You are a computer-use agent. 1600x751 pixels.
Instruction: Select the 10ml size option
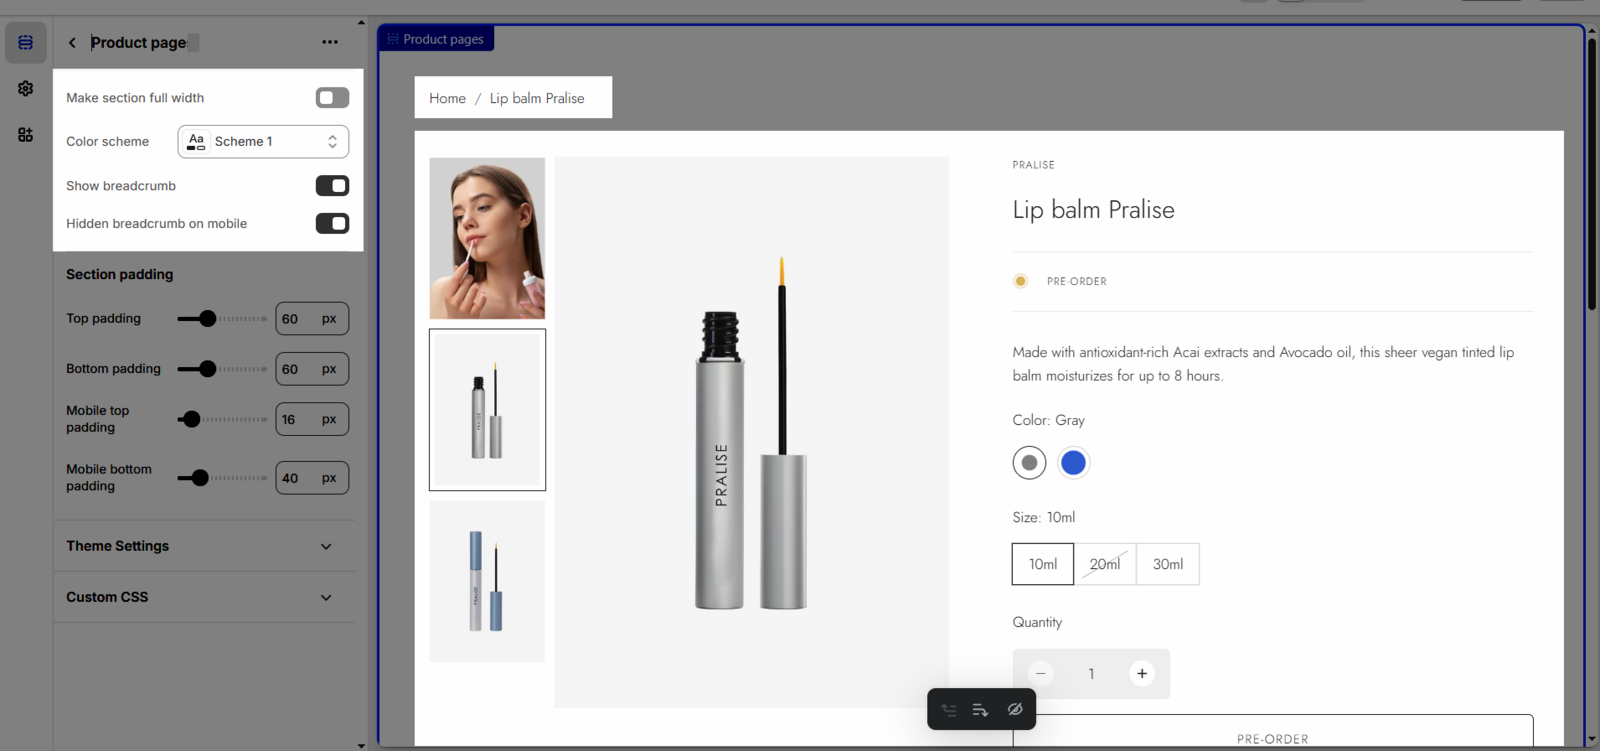point(1042,564)
